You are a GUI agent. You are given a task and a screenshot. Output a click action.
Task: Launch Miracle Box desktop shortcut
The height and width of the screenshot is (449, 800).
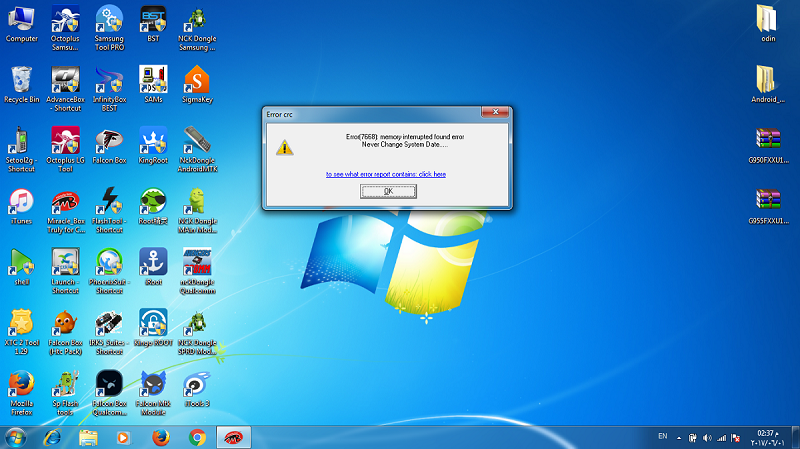65,210
